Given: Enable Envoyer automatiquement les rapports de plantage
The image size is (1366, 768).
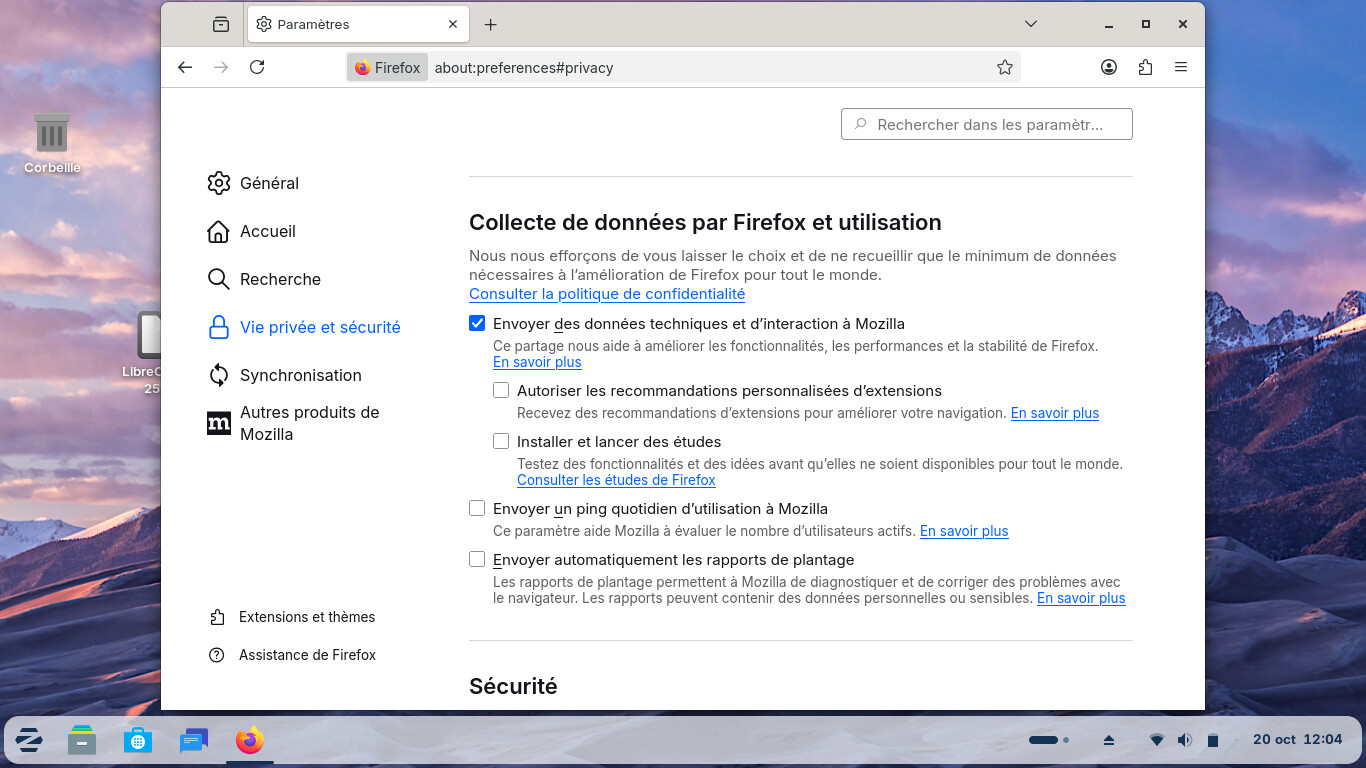Looking at the screenshot, I should tap(477, 559).
